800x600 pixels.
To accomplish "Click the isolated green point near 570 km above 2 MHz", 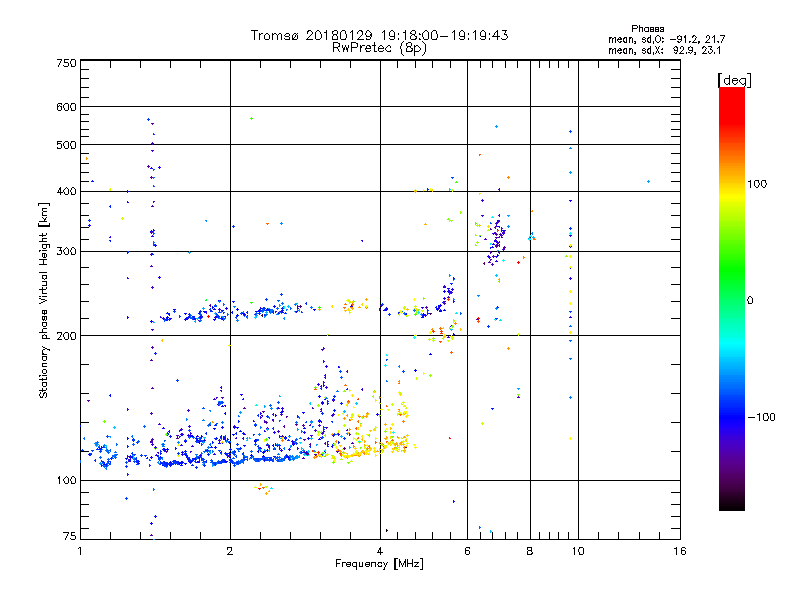I will pos(251,118).
